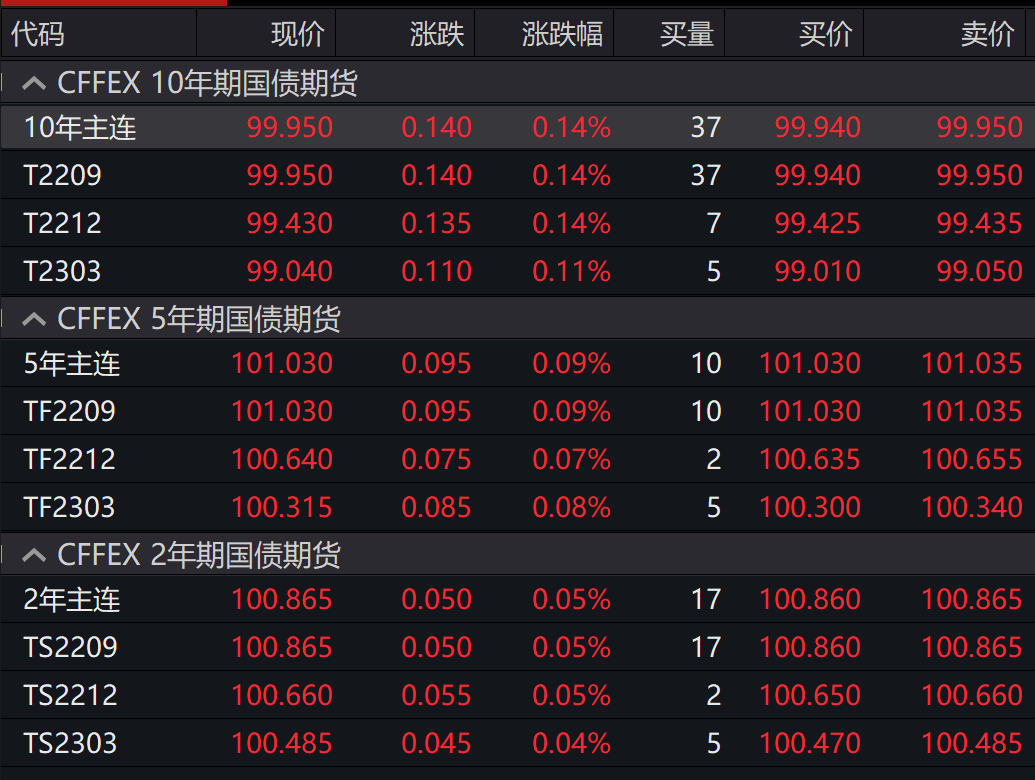Select the 2年主连 contract row

coord(72,600)
